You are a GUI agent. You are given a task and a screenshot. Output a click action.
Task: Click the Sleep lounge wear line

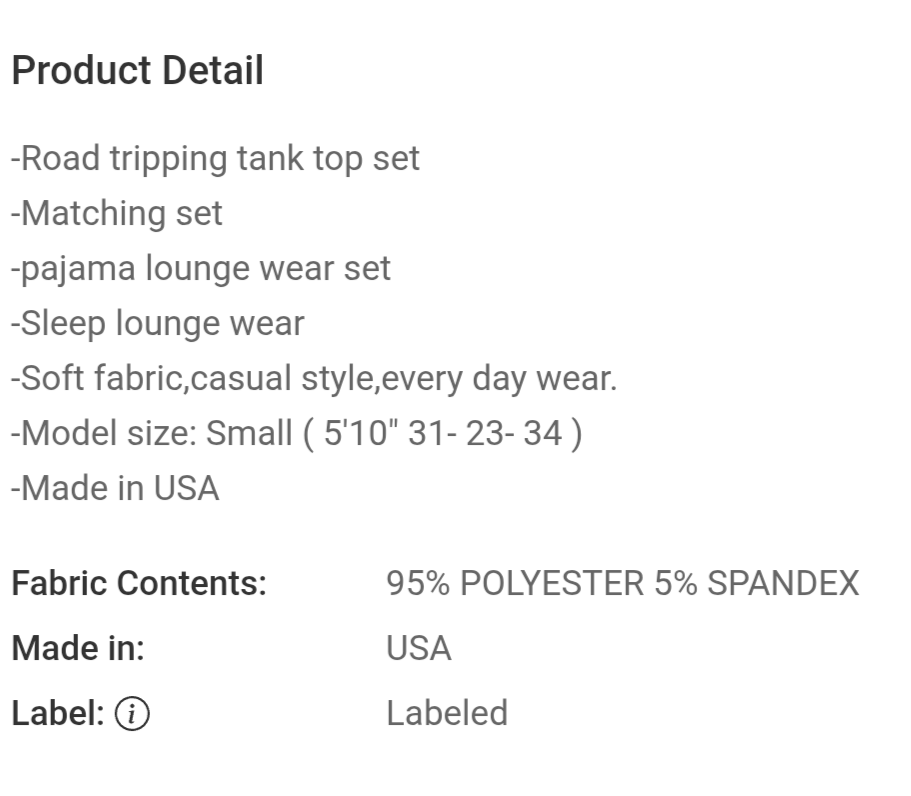click(157, 324)
